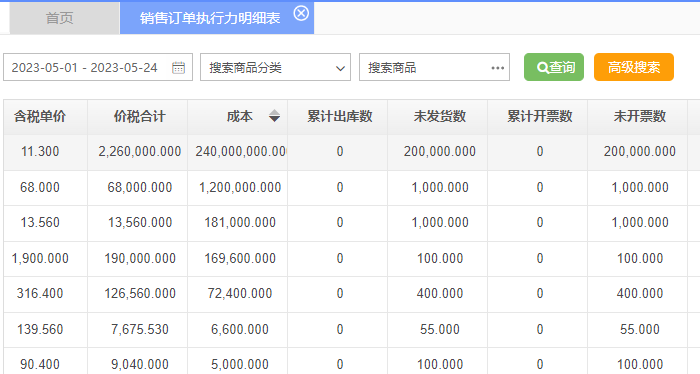Select cell 68,000.000 in 价税合计
The height and width of the screenshot is (374, 700).
coord(138,187)
